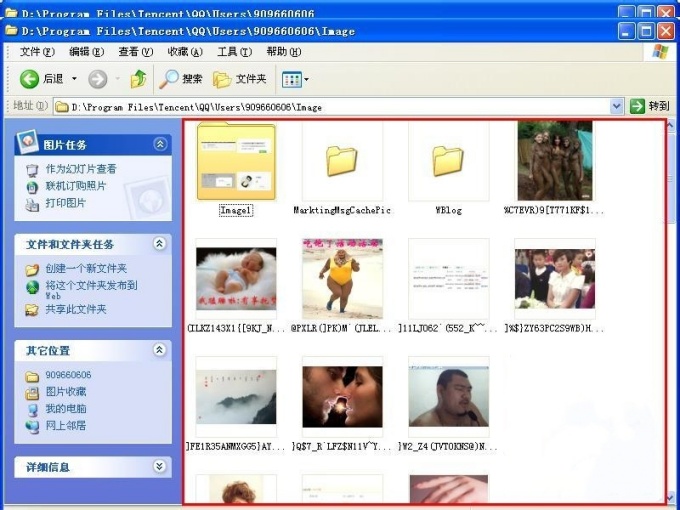Click the greyed Forward arrow button
Screen dimensions: 680x510
[98, 79]
